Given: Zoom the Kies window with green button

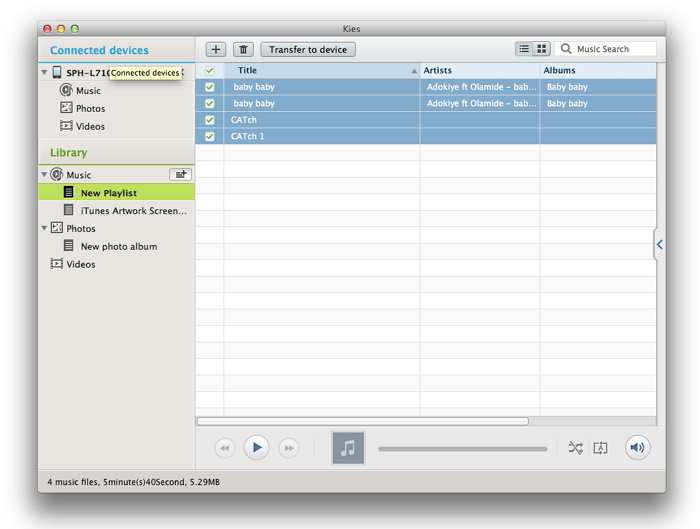Looking at the screenshot, I should coord(75,29).
